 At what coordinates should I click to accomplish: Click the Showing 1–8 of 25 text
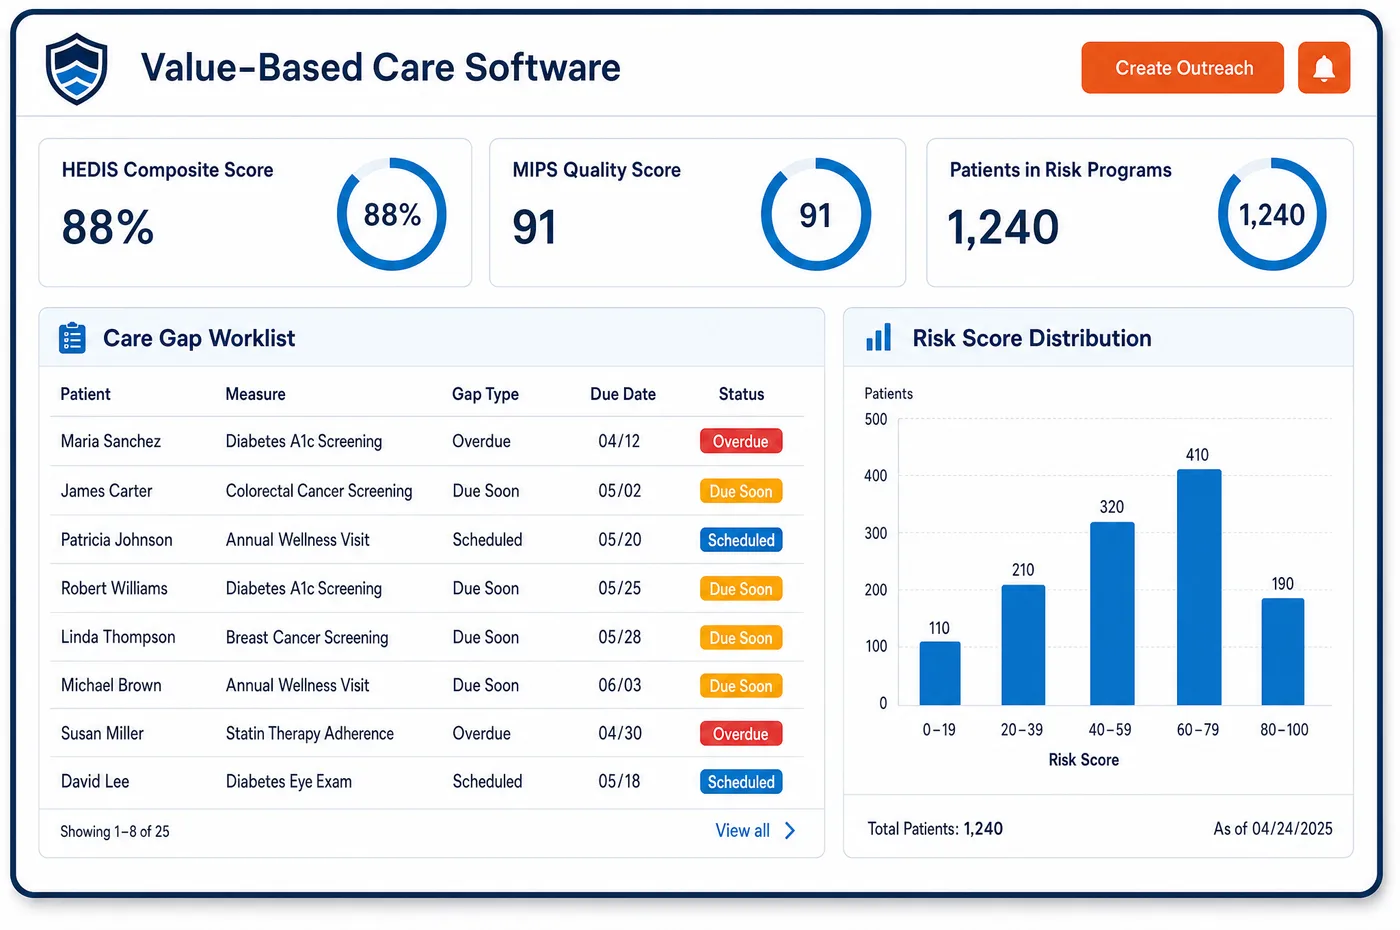[x=115, y=831]
